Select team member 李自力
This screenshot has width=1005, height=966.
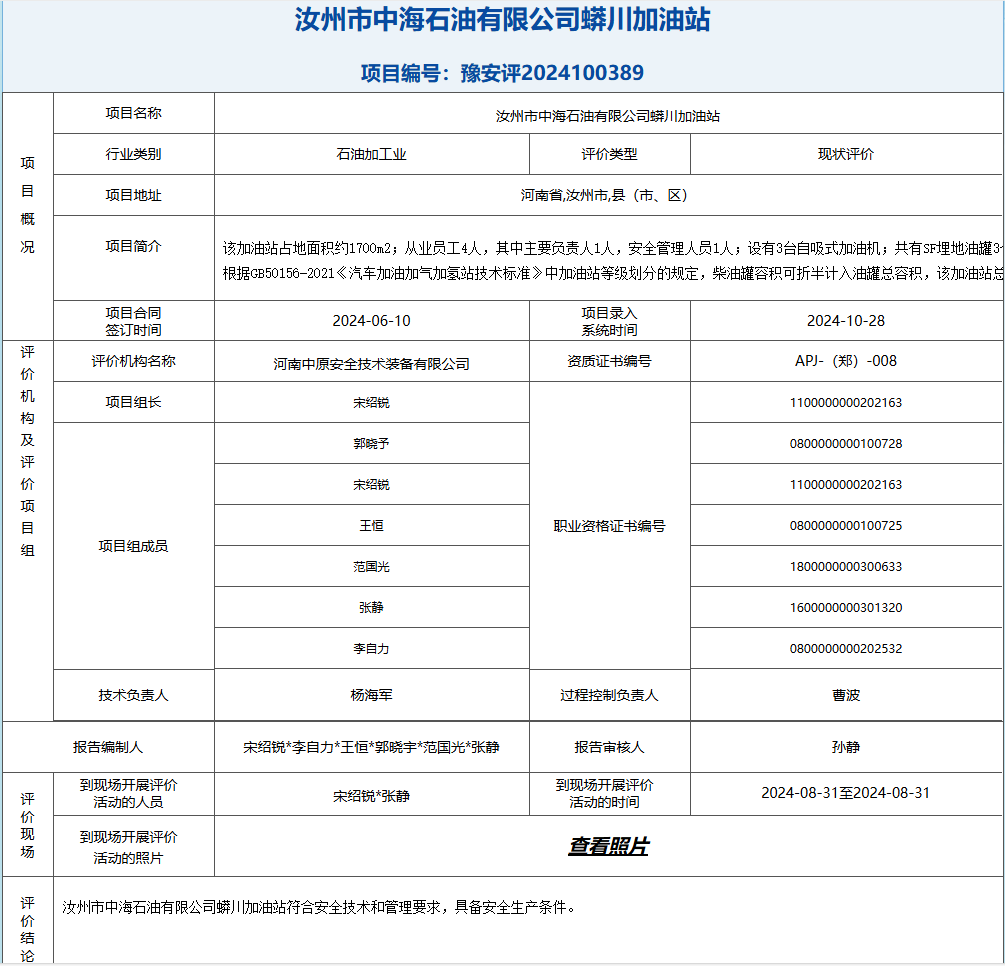click(x=372, y=649)
